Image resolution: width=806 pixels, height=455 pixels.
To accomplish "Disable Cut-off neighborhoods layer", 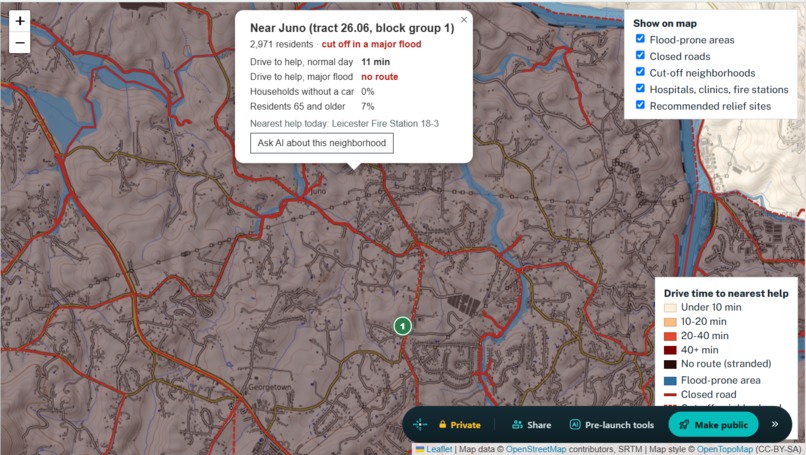I will (640, 71).
